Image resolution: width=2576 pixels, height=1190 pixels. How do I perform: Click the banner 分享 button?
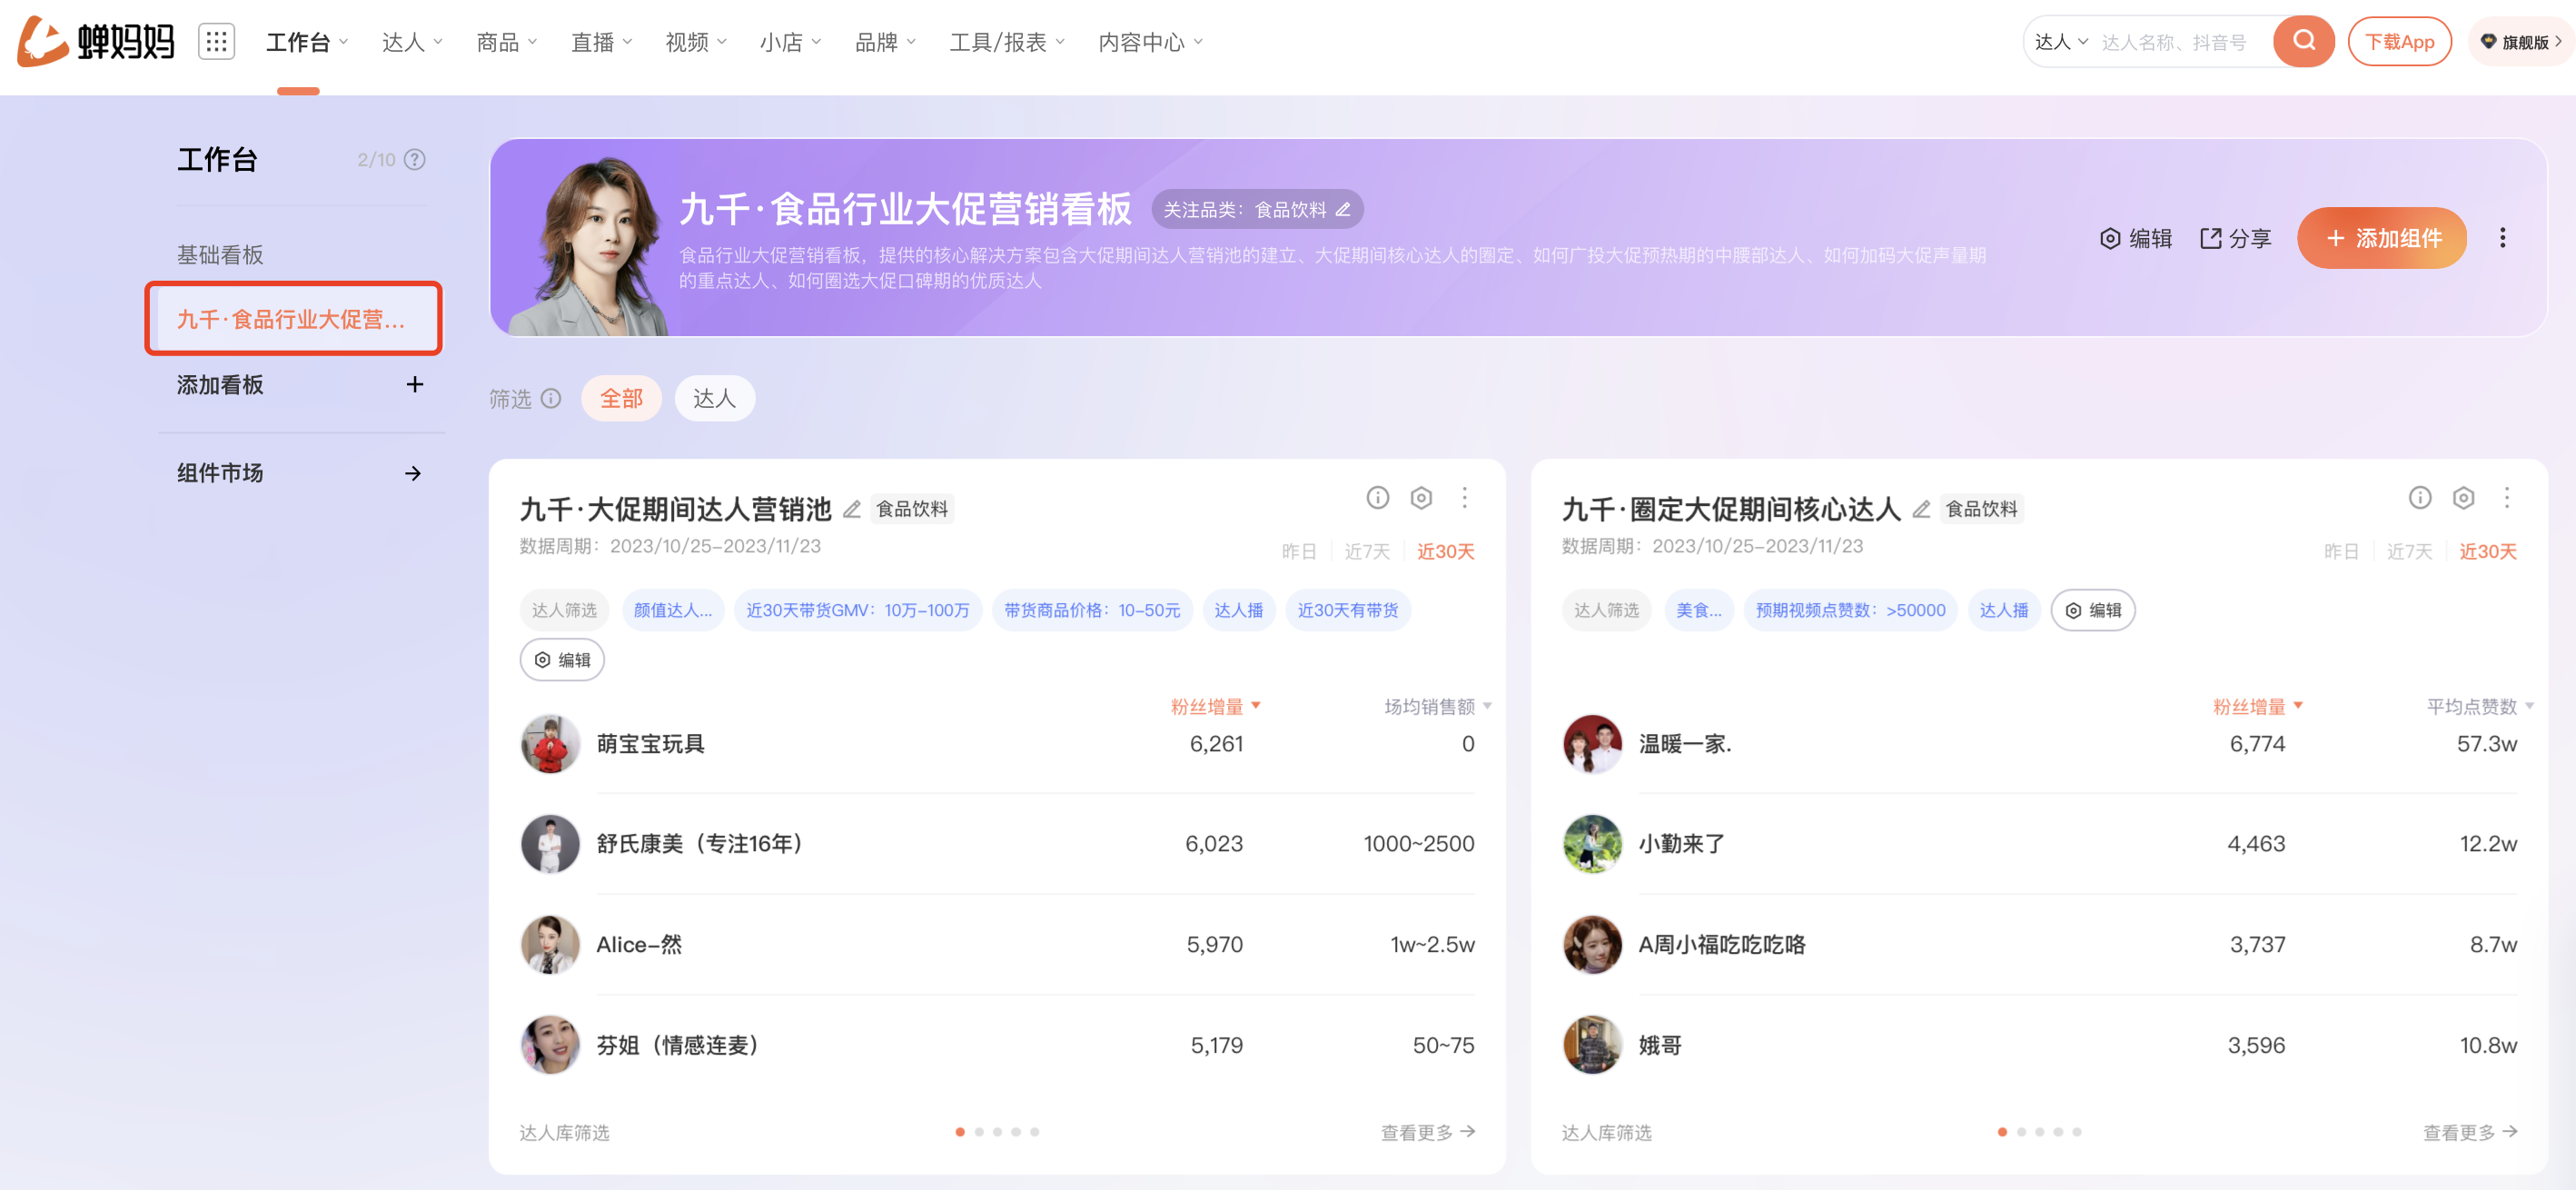click(x=2235, y=238)
